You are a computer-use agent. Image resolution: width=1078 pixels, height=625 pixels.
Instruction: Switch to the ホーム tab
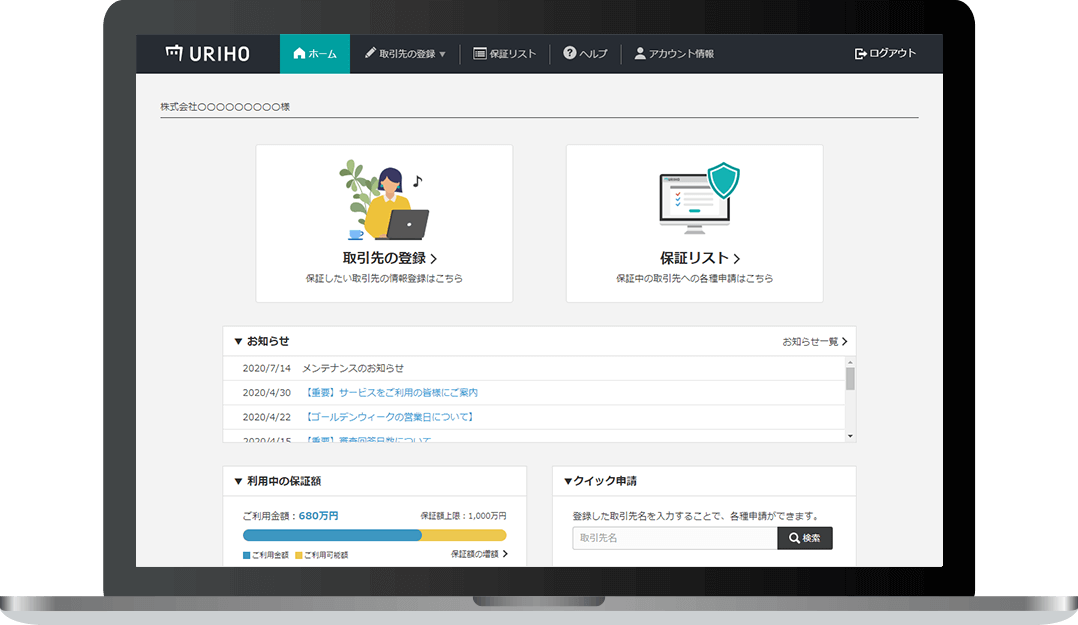click(315, 54)
